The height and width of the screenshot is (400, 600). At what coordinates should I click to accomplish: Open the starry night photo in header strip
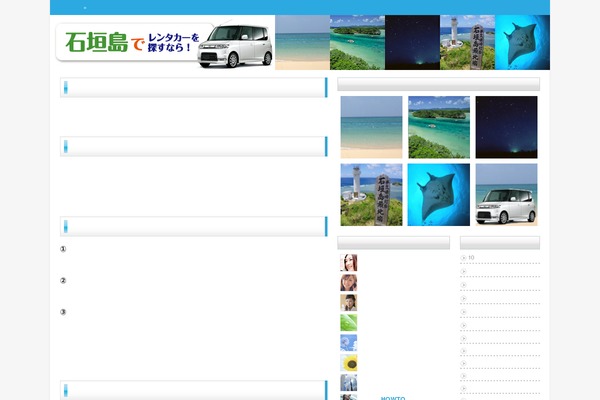(412, 42)
